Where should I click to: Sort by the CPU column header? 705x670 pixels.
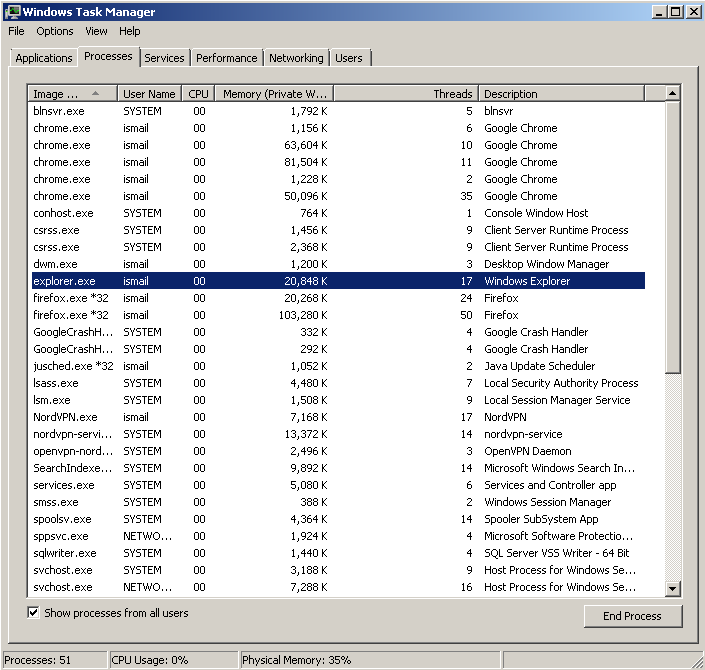198,94
